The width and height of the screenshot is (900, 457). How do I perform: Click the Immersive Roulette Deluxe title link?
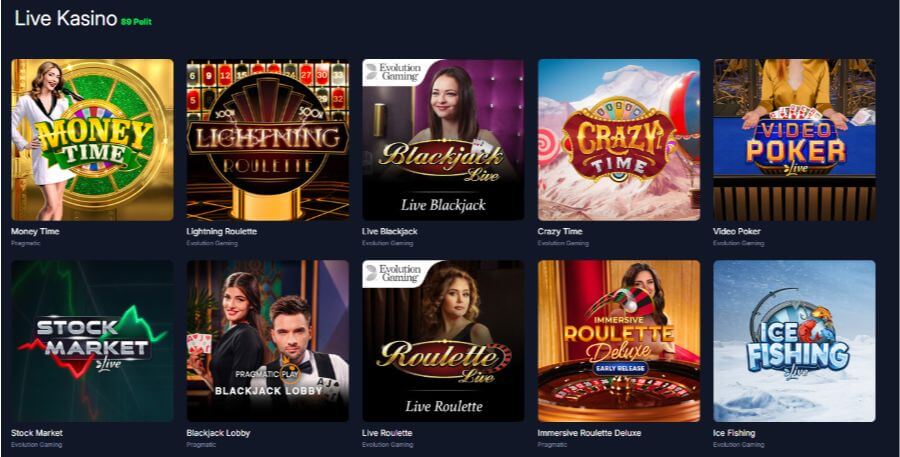point(589,433)
